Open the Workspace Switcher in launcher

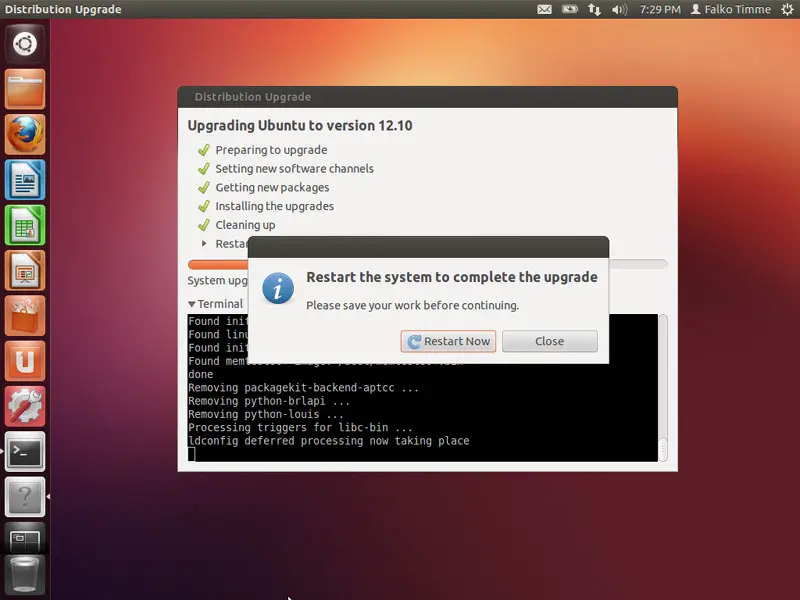[25, 538]
